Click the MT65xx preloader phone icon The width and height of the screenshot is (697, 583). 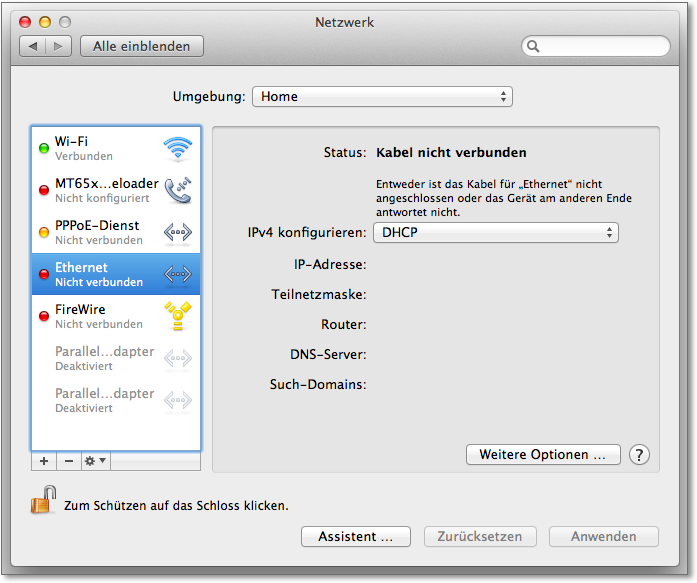click(x=177, y=190)
